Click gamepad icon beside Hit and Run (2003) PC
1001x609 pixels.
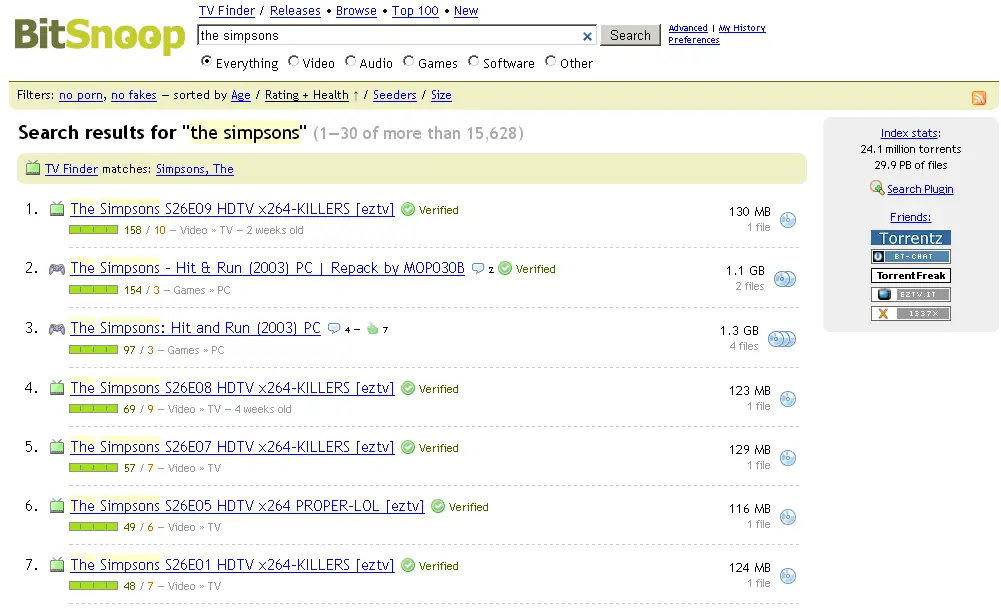coord(57,329)
